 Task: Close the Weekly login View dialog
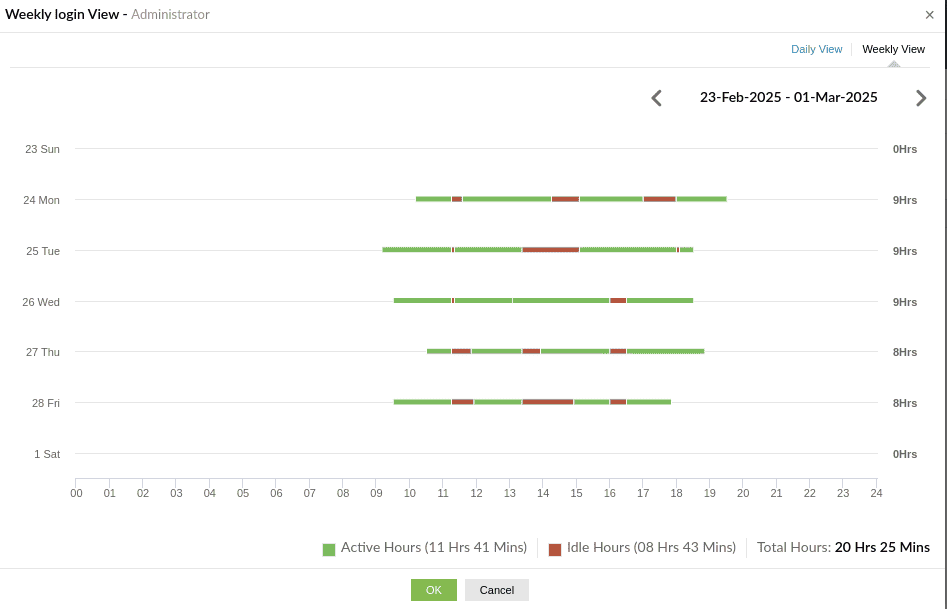pyautogui.click(x=929, y=14)
